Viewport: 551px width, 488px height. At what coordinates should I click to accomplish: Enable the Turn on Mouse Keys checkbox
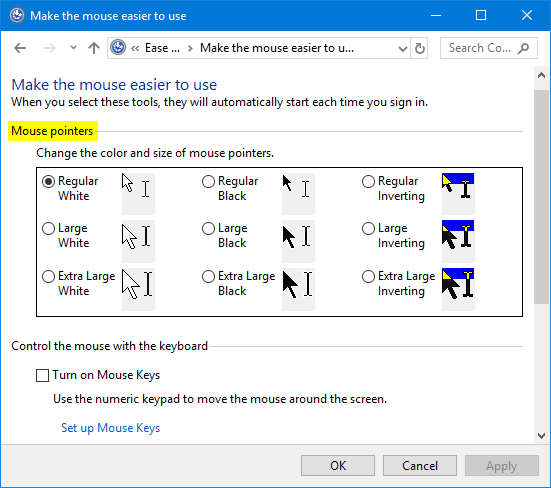click(x=43, y=375)
